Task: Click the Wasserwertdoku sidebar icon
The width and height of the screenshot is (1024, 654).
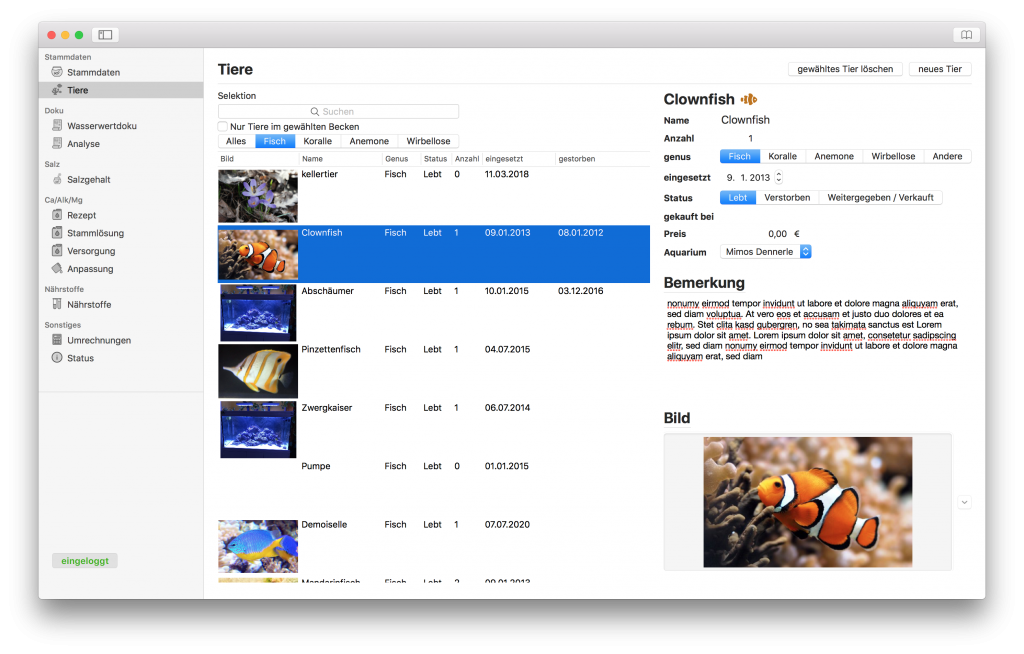Action: click(57, 125)
